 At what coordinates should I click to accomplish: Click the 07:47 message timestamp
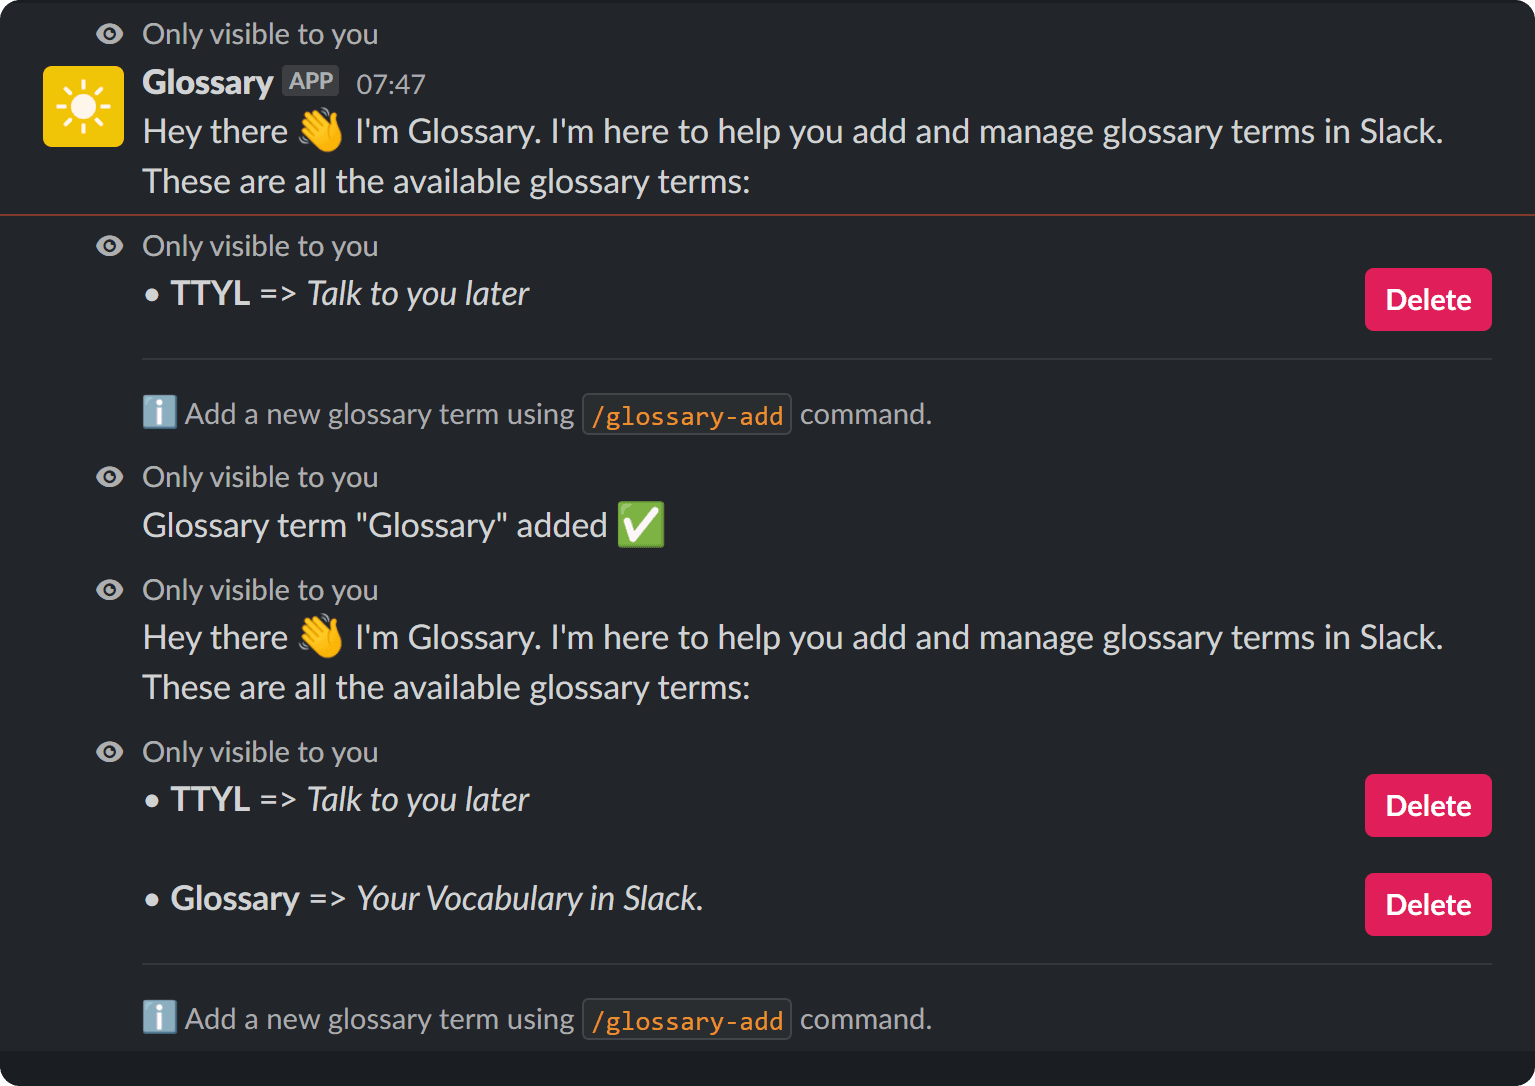[x=391, y=84]
